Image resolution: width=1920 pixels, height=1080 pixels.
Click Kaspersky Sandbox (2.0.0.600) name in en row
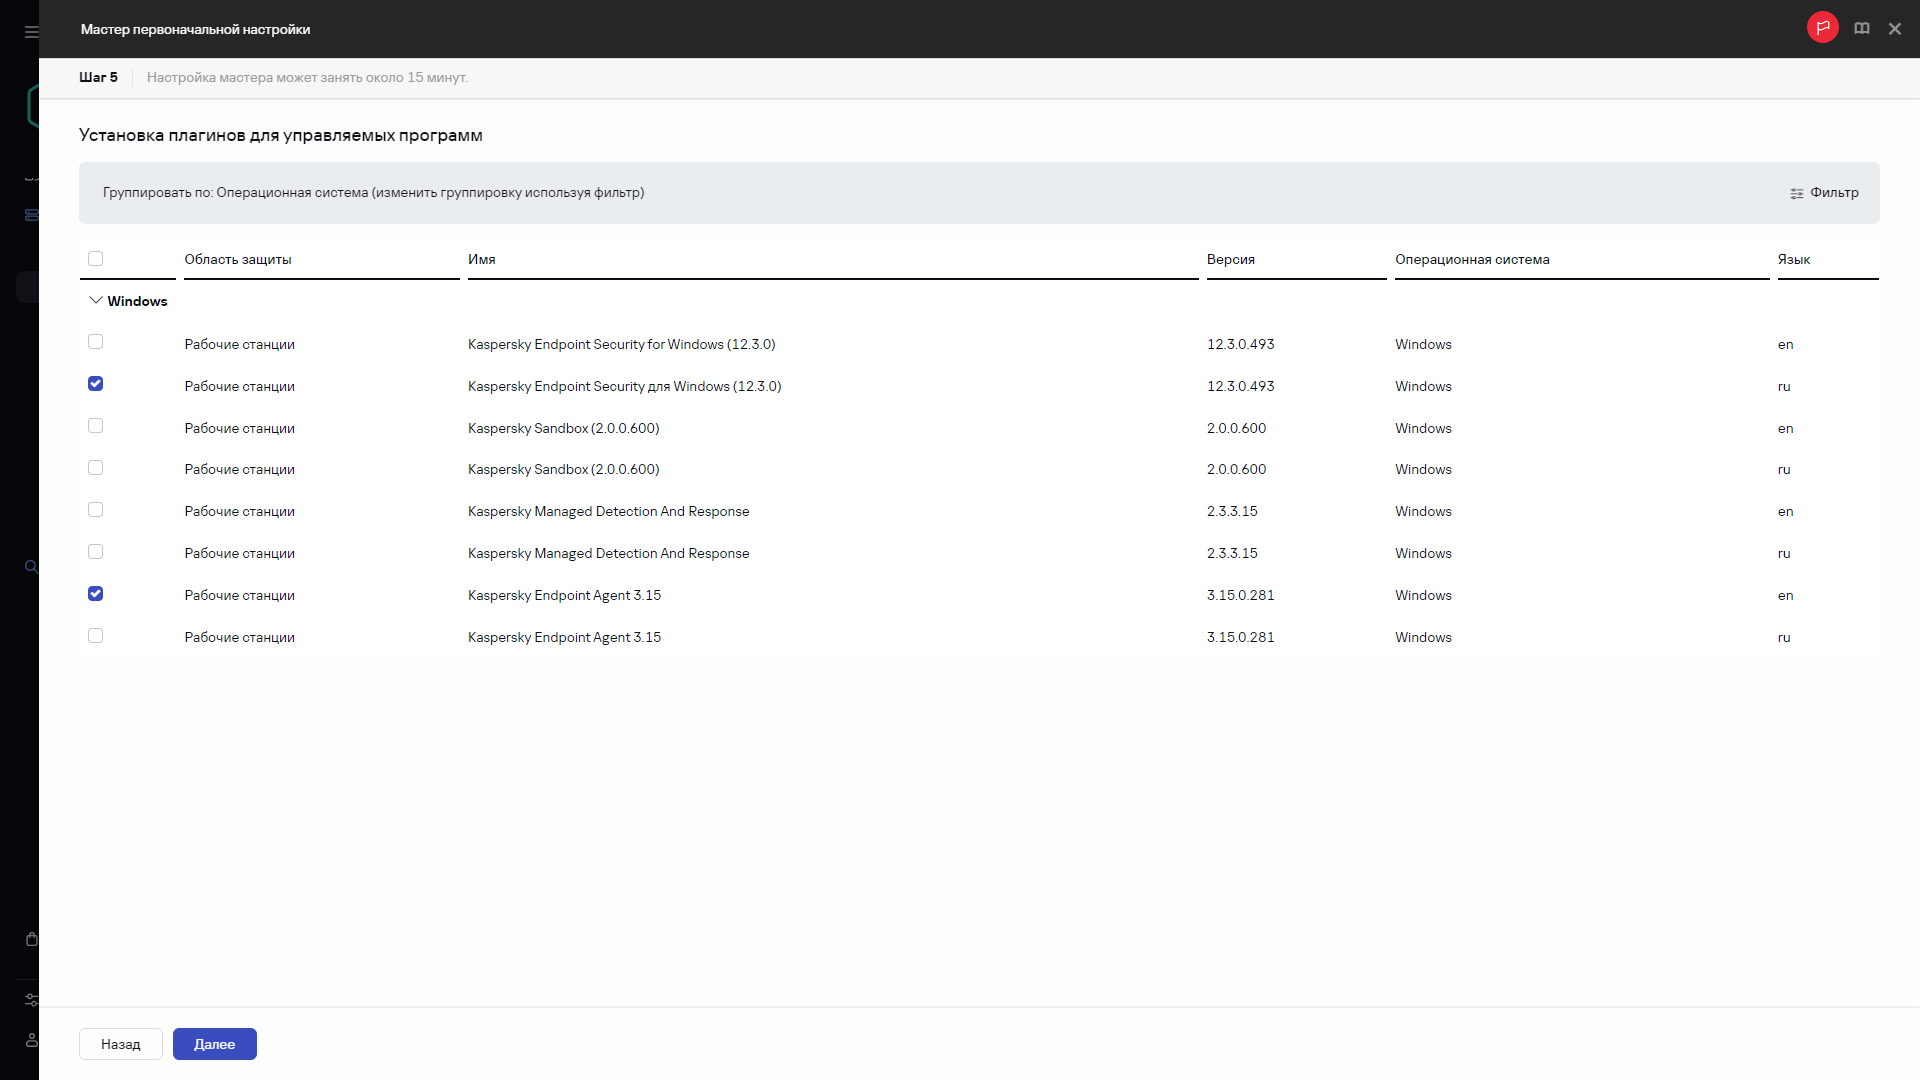(x=563, y=428)
